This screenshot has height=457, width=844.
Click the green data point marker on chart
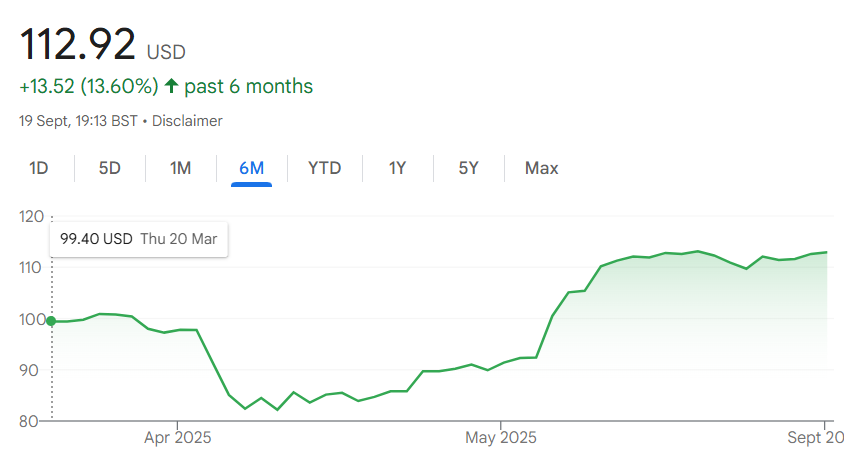click(x=51, y=321)
